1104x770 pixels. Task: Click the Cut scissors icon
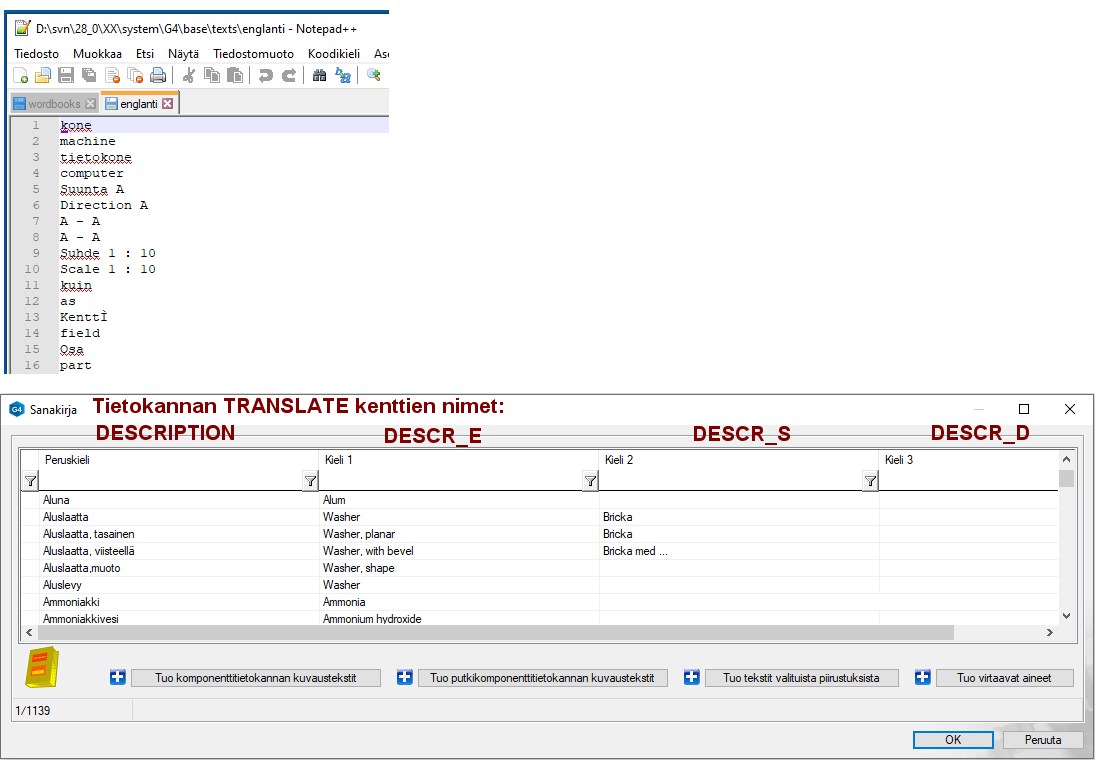pyautogui.click(x=188, y=75)
